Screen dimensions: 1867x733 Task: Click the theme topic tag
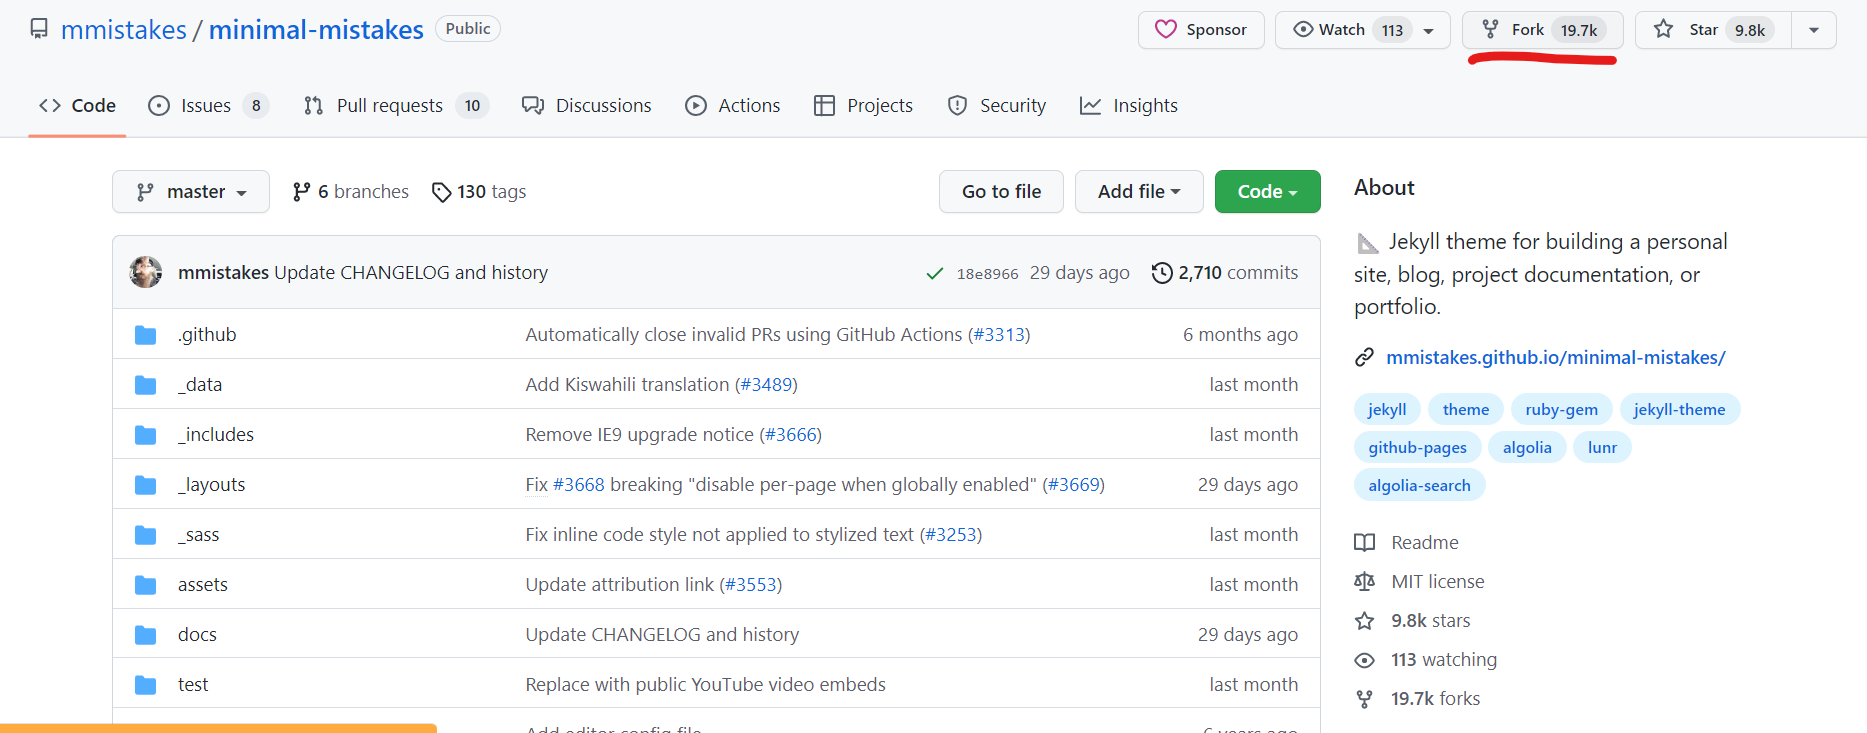tap(1466, 409)
